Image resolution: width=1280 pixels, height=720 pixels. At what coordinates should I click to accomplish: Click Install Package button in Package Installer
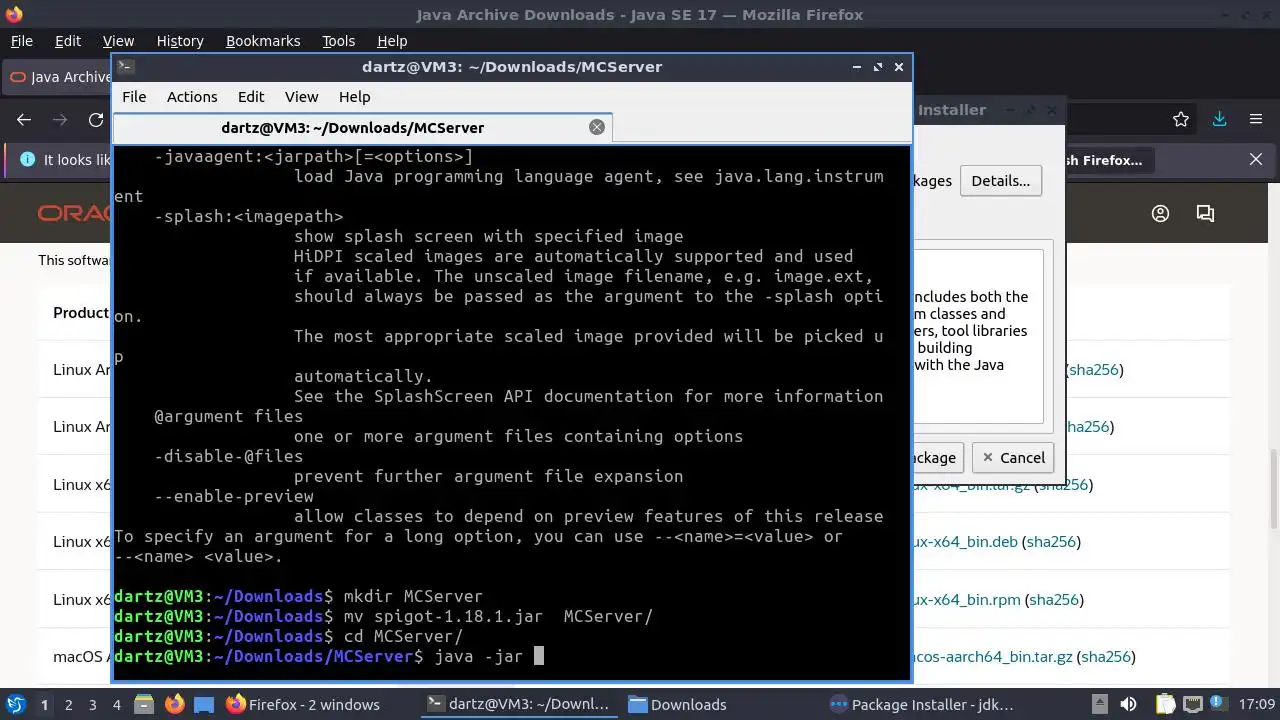[937, 458]
